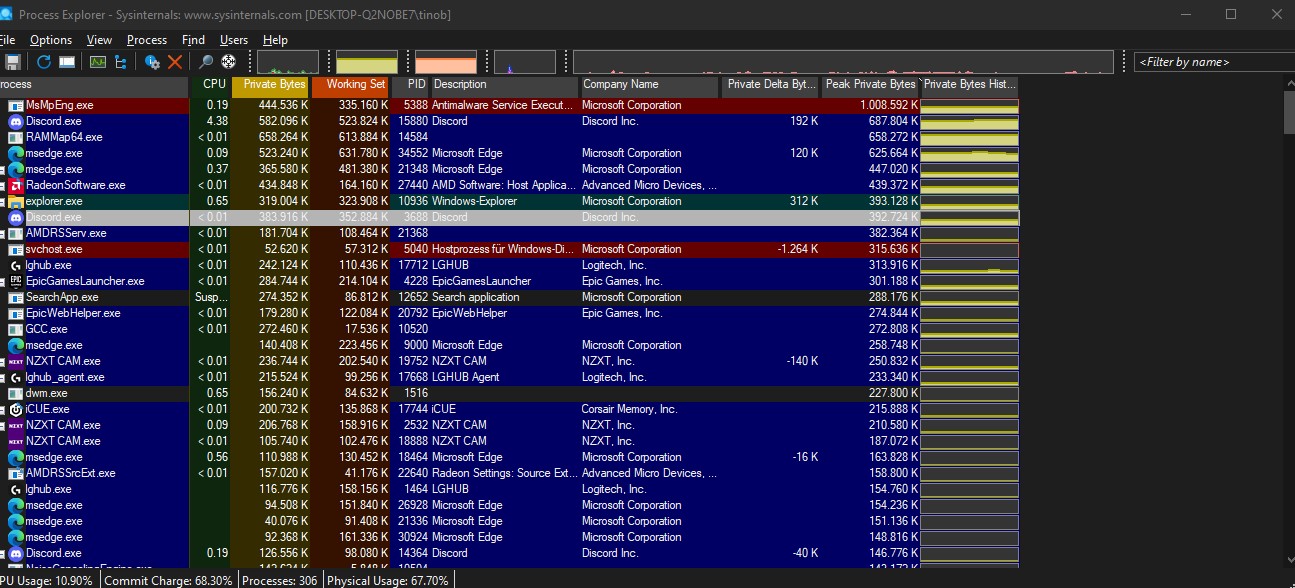Click the iCUE.exe process icon
This screenshot has width=1295, height=588.
(16, 409)
